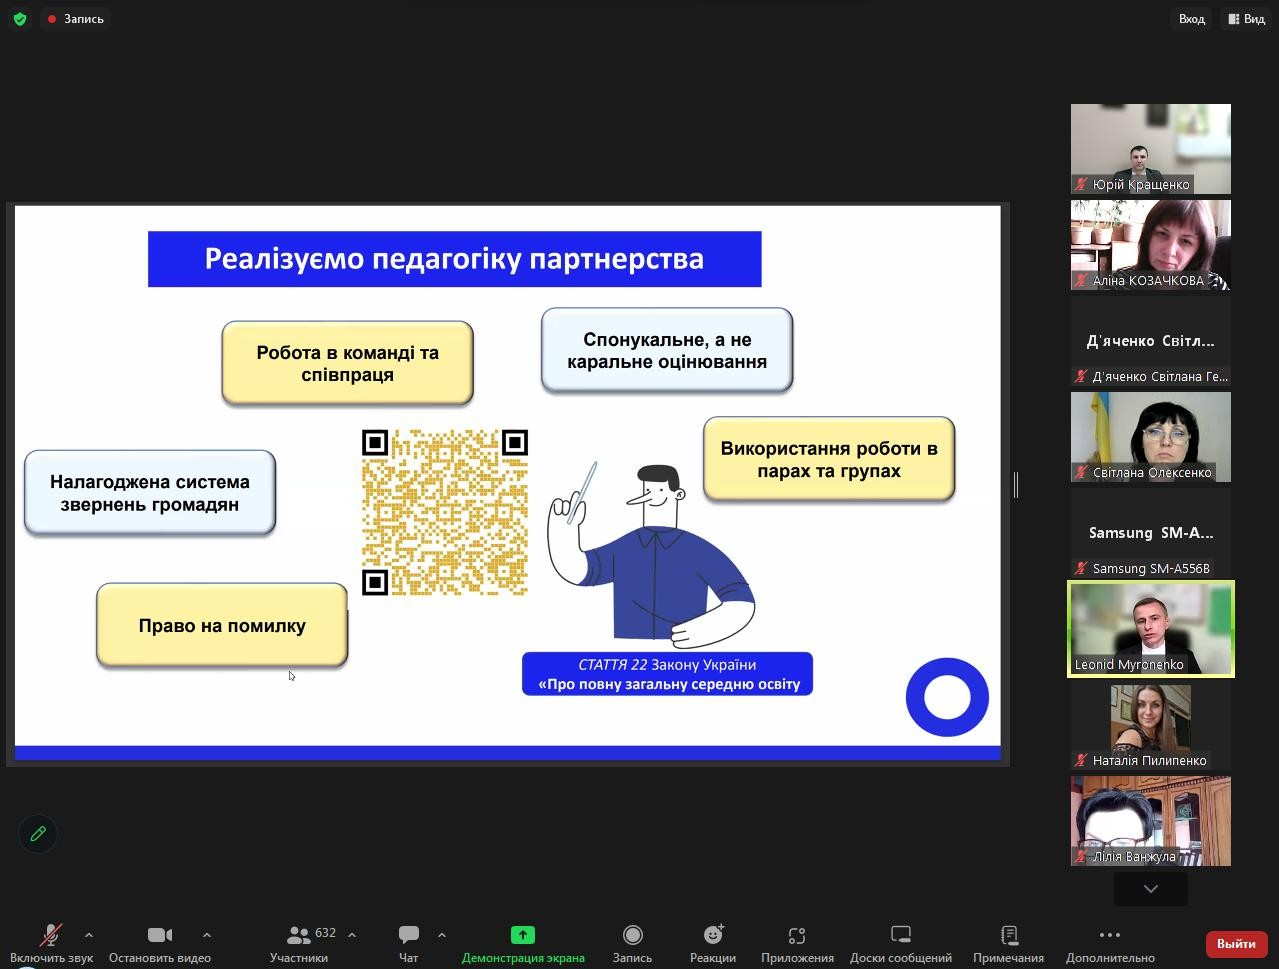Start Демонстрация экрана screen sharing

click(x=523, y=942)
